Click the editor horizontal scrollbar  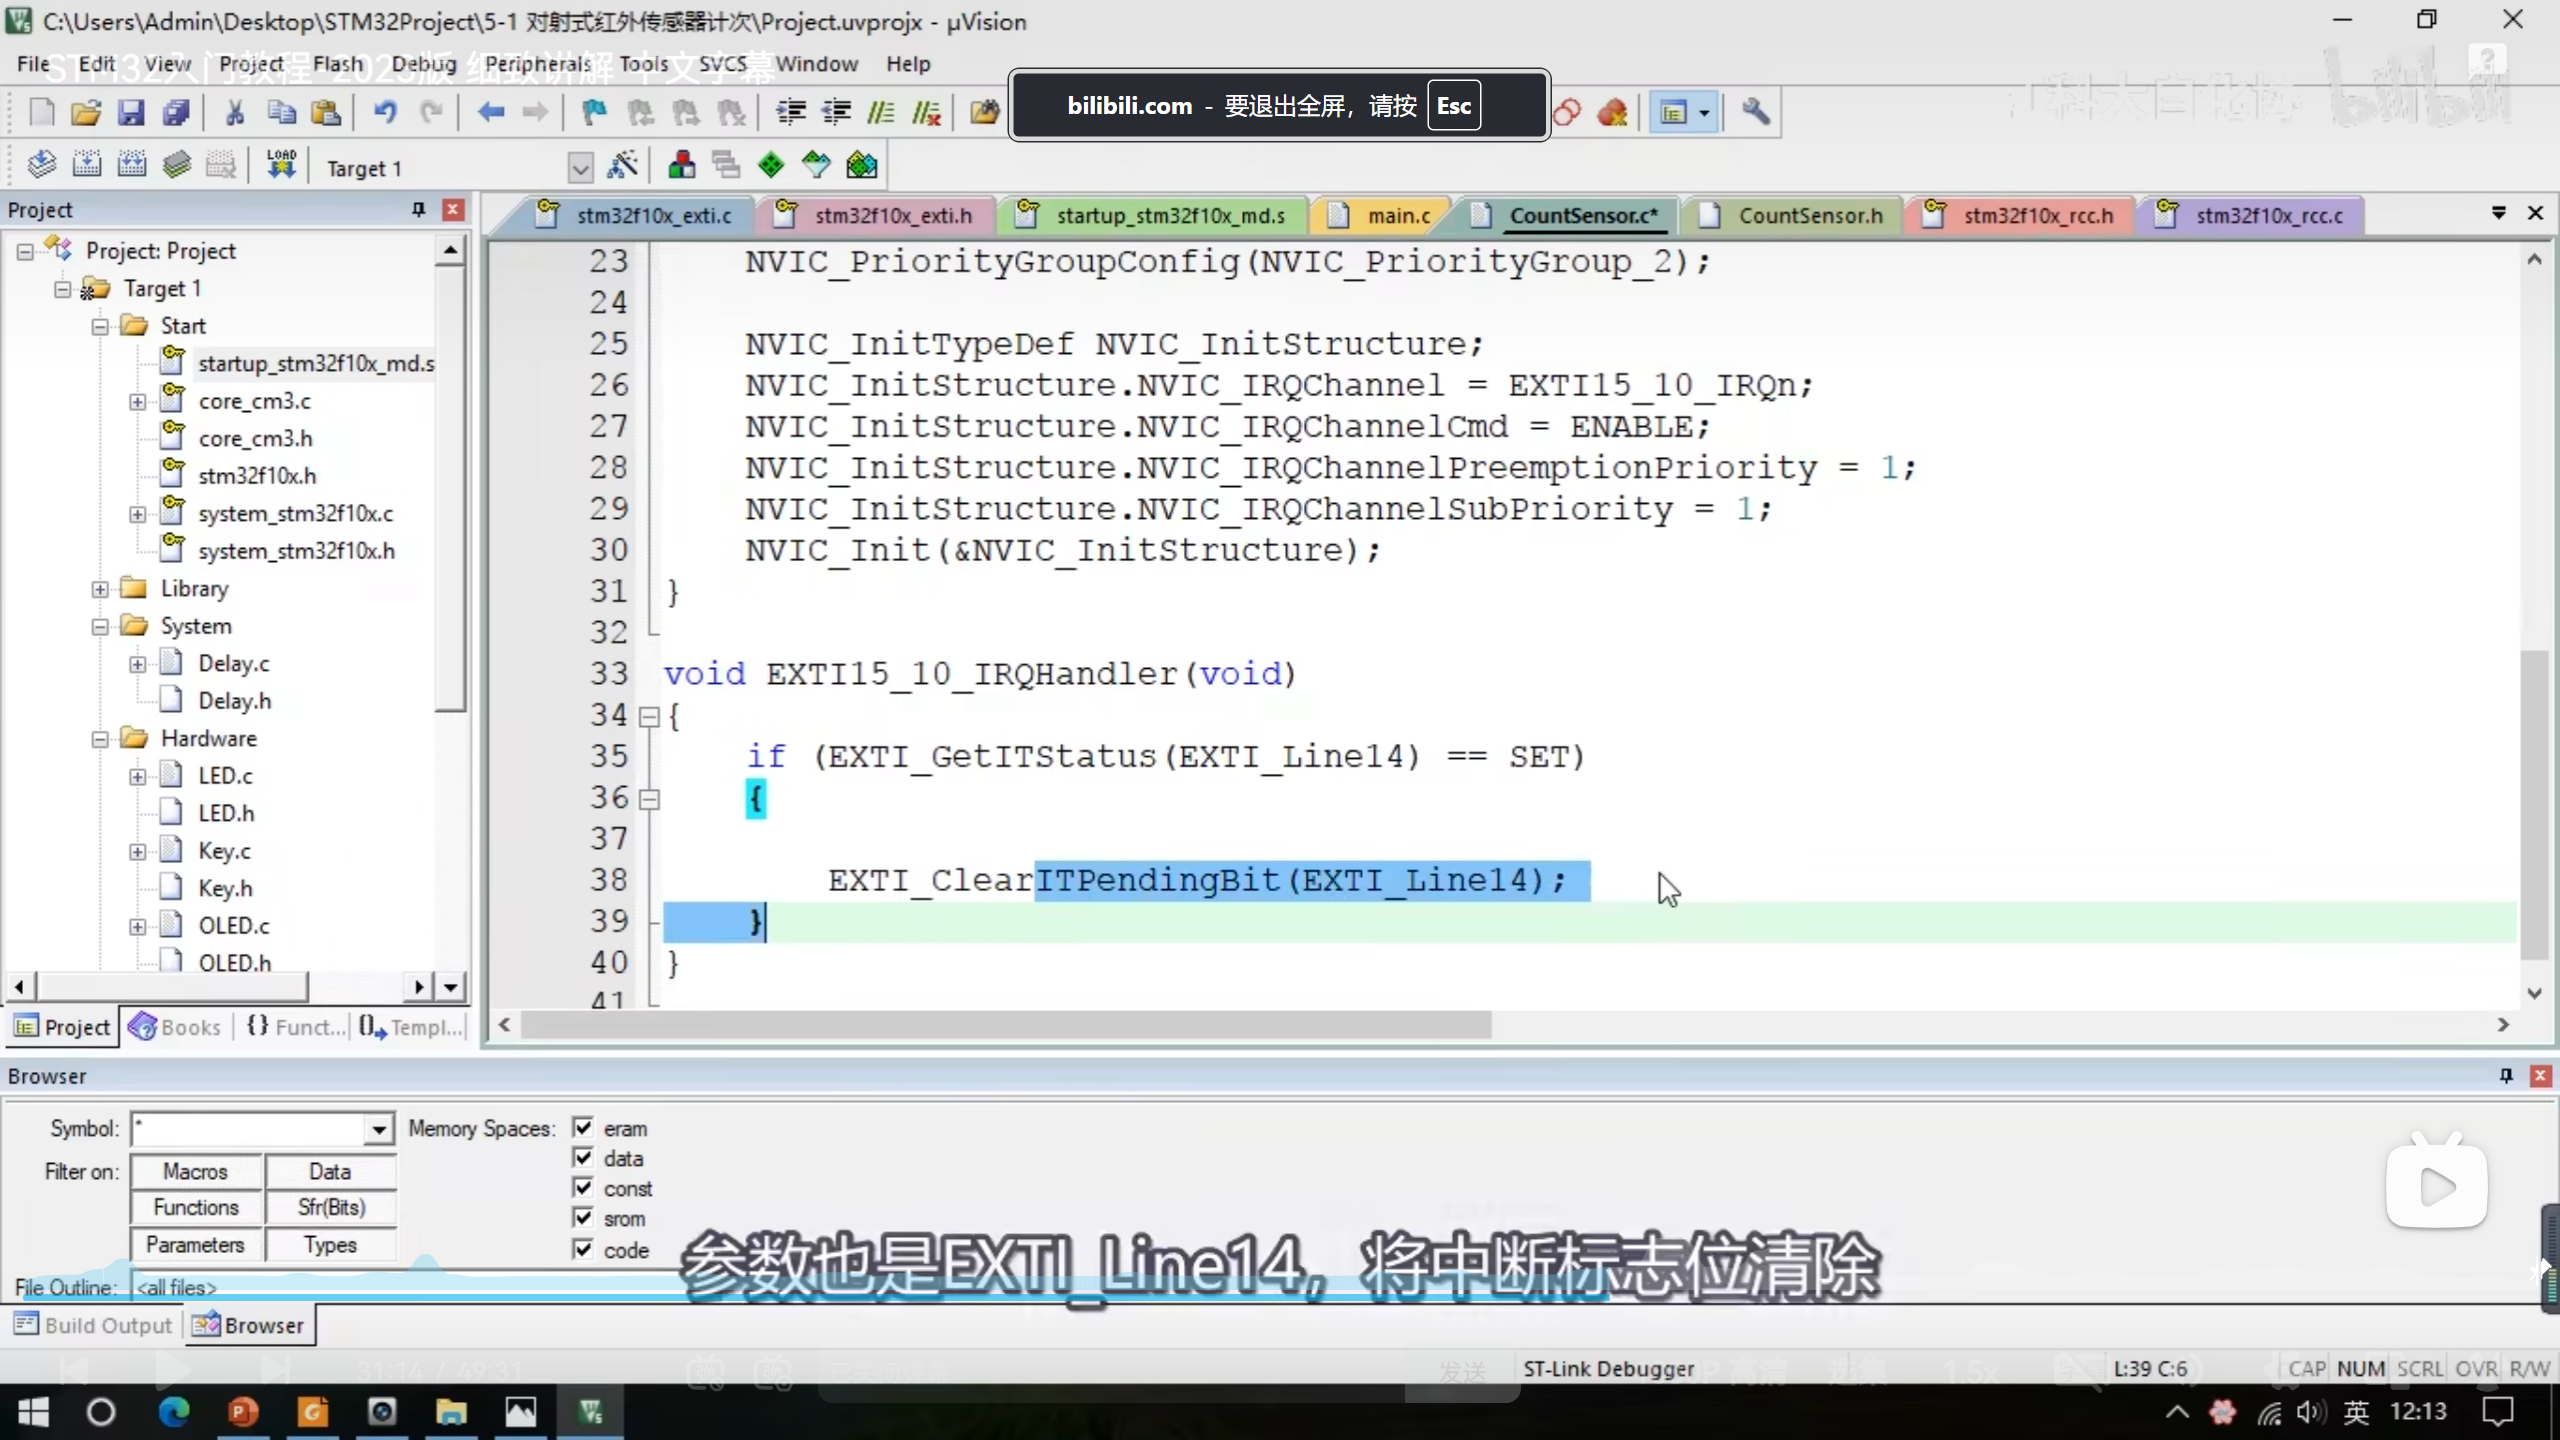tap(1005, 1024)
